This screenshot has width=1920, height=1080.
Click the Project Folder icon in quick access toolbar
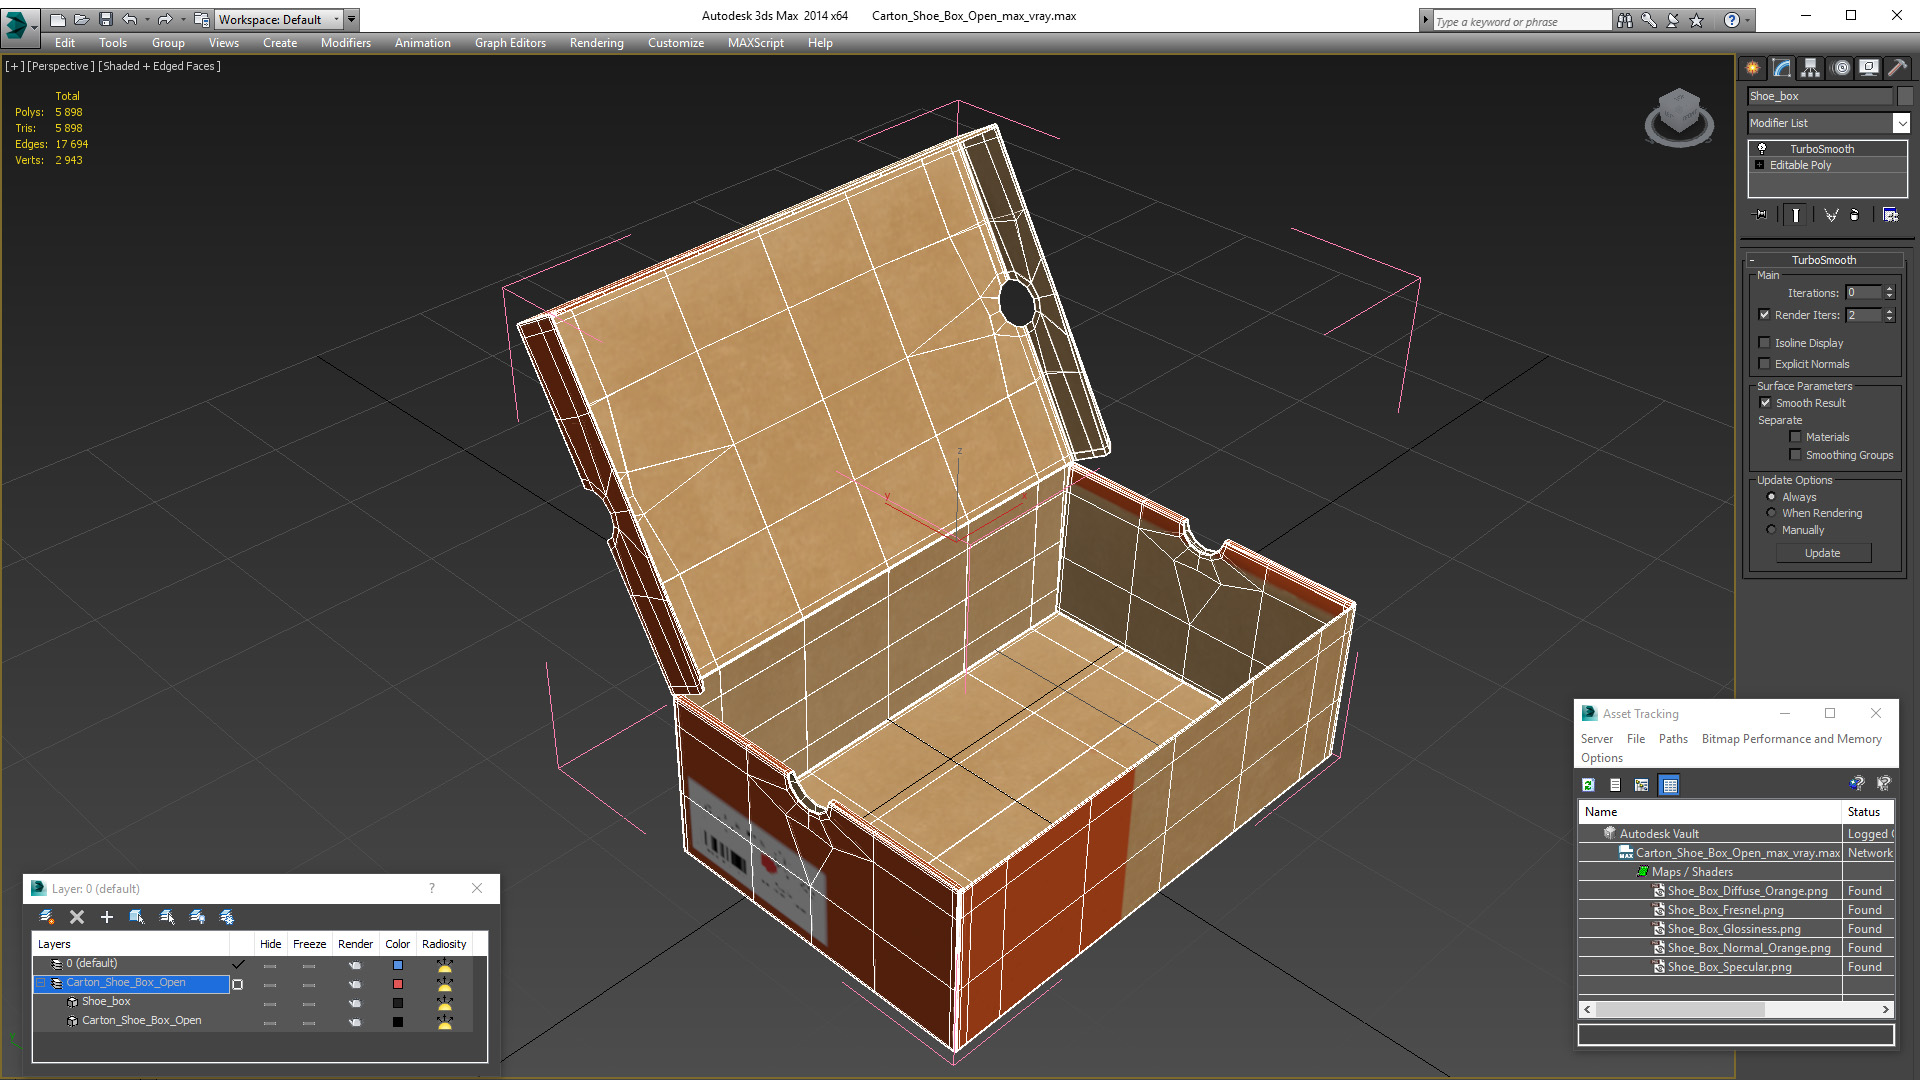click(x=201, y=19)
